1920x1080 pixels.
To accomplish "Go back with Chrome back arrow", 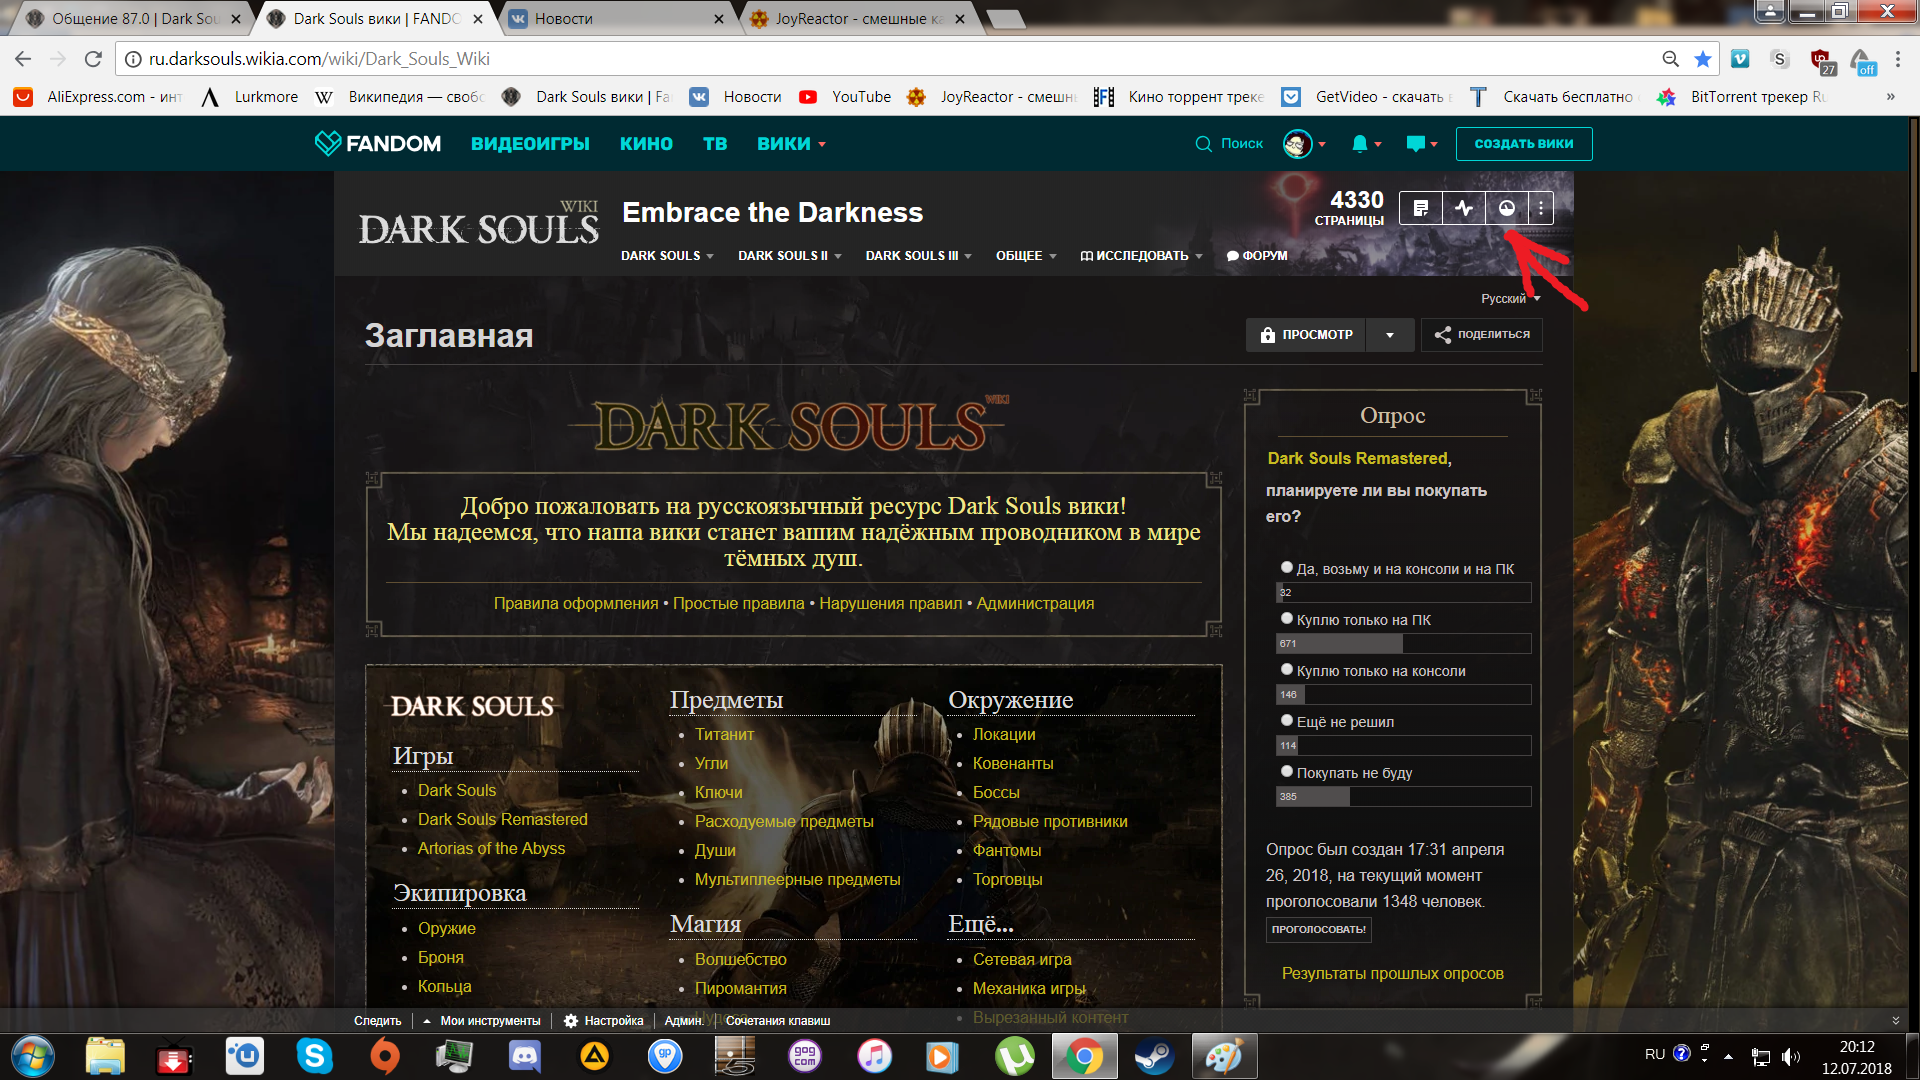I will 23,59.
